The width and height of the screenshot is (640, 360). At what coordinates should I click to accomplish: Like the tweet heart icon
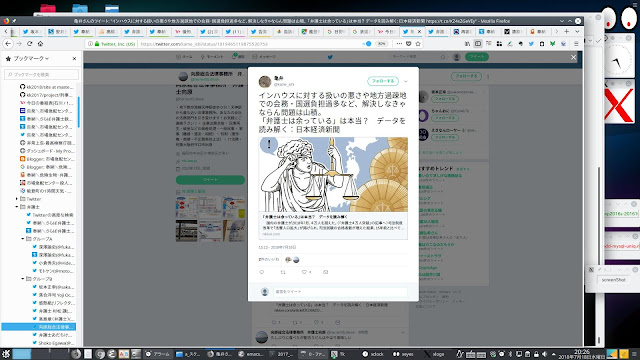(304, 272)
